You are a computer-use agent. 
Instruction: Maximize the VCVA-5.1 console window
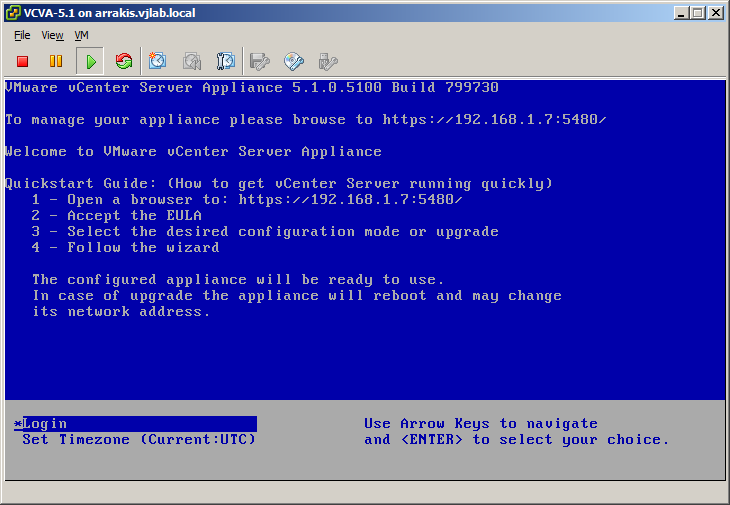point(698,12)
